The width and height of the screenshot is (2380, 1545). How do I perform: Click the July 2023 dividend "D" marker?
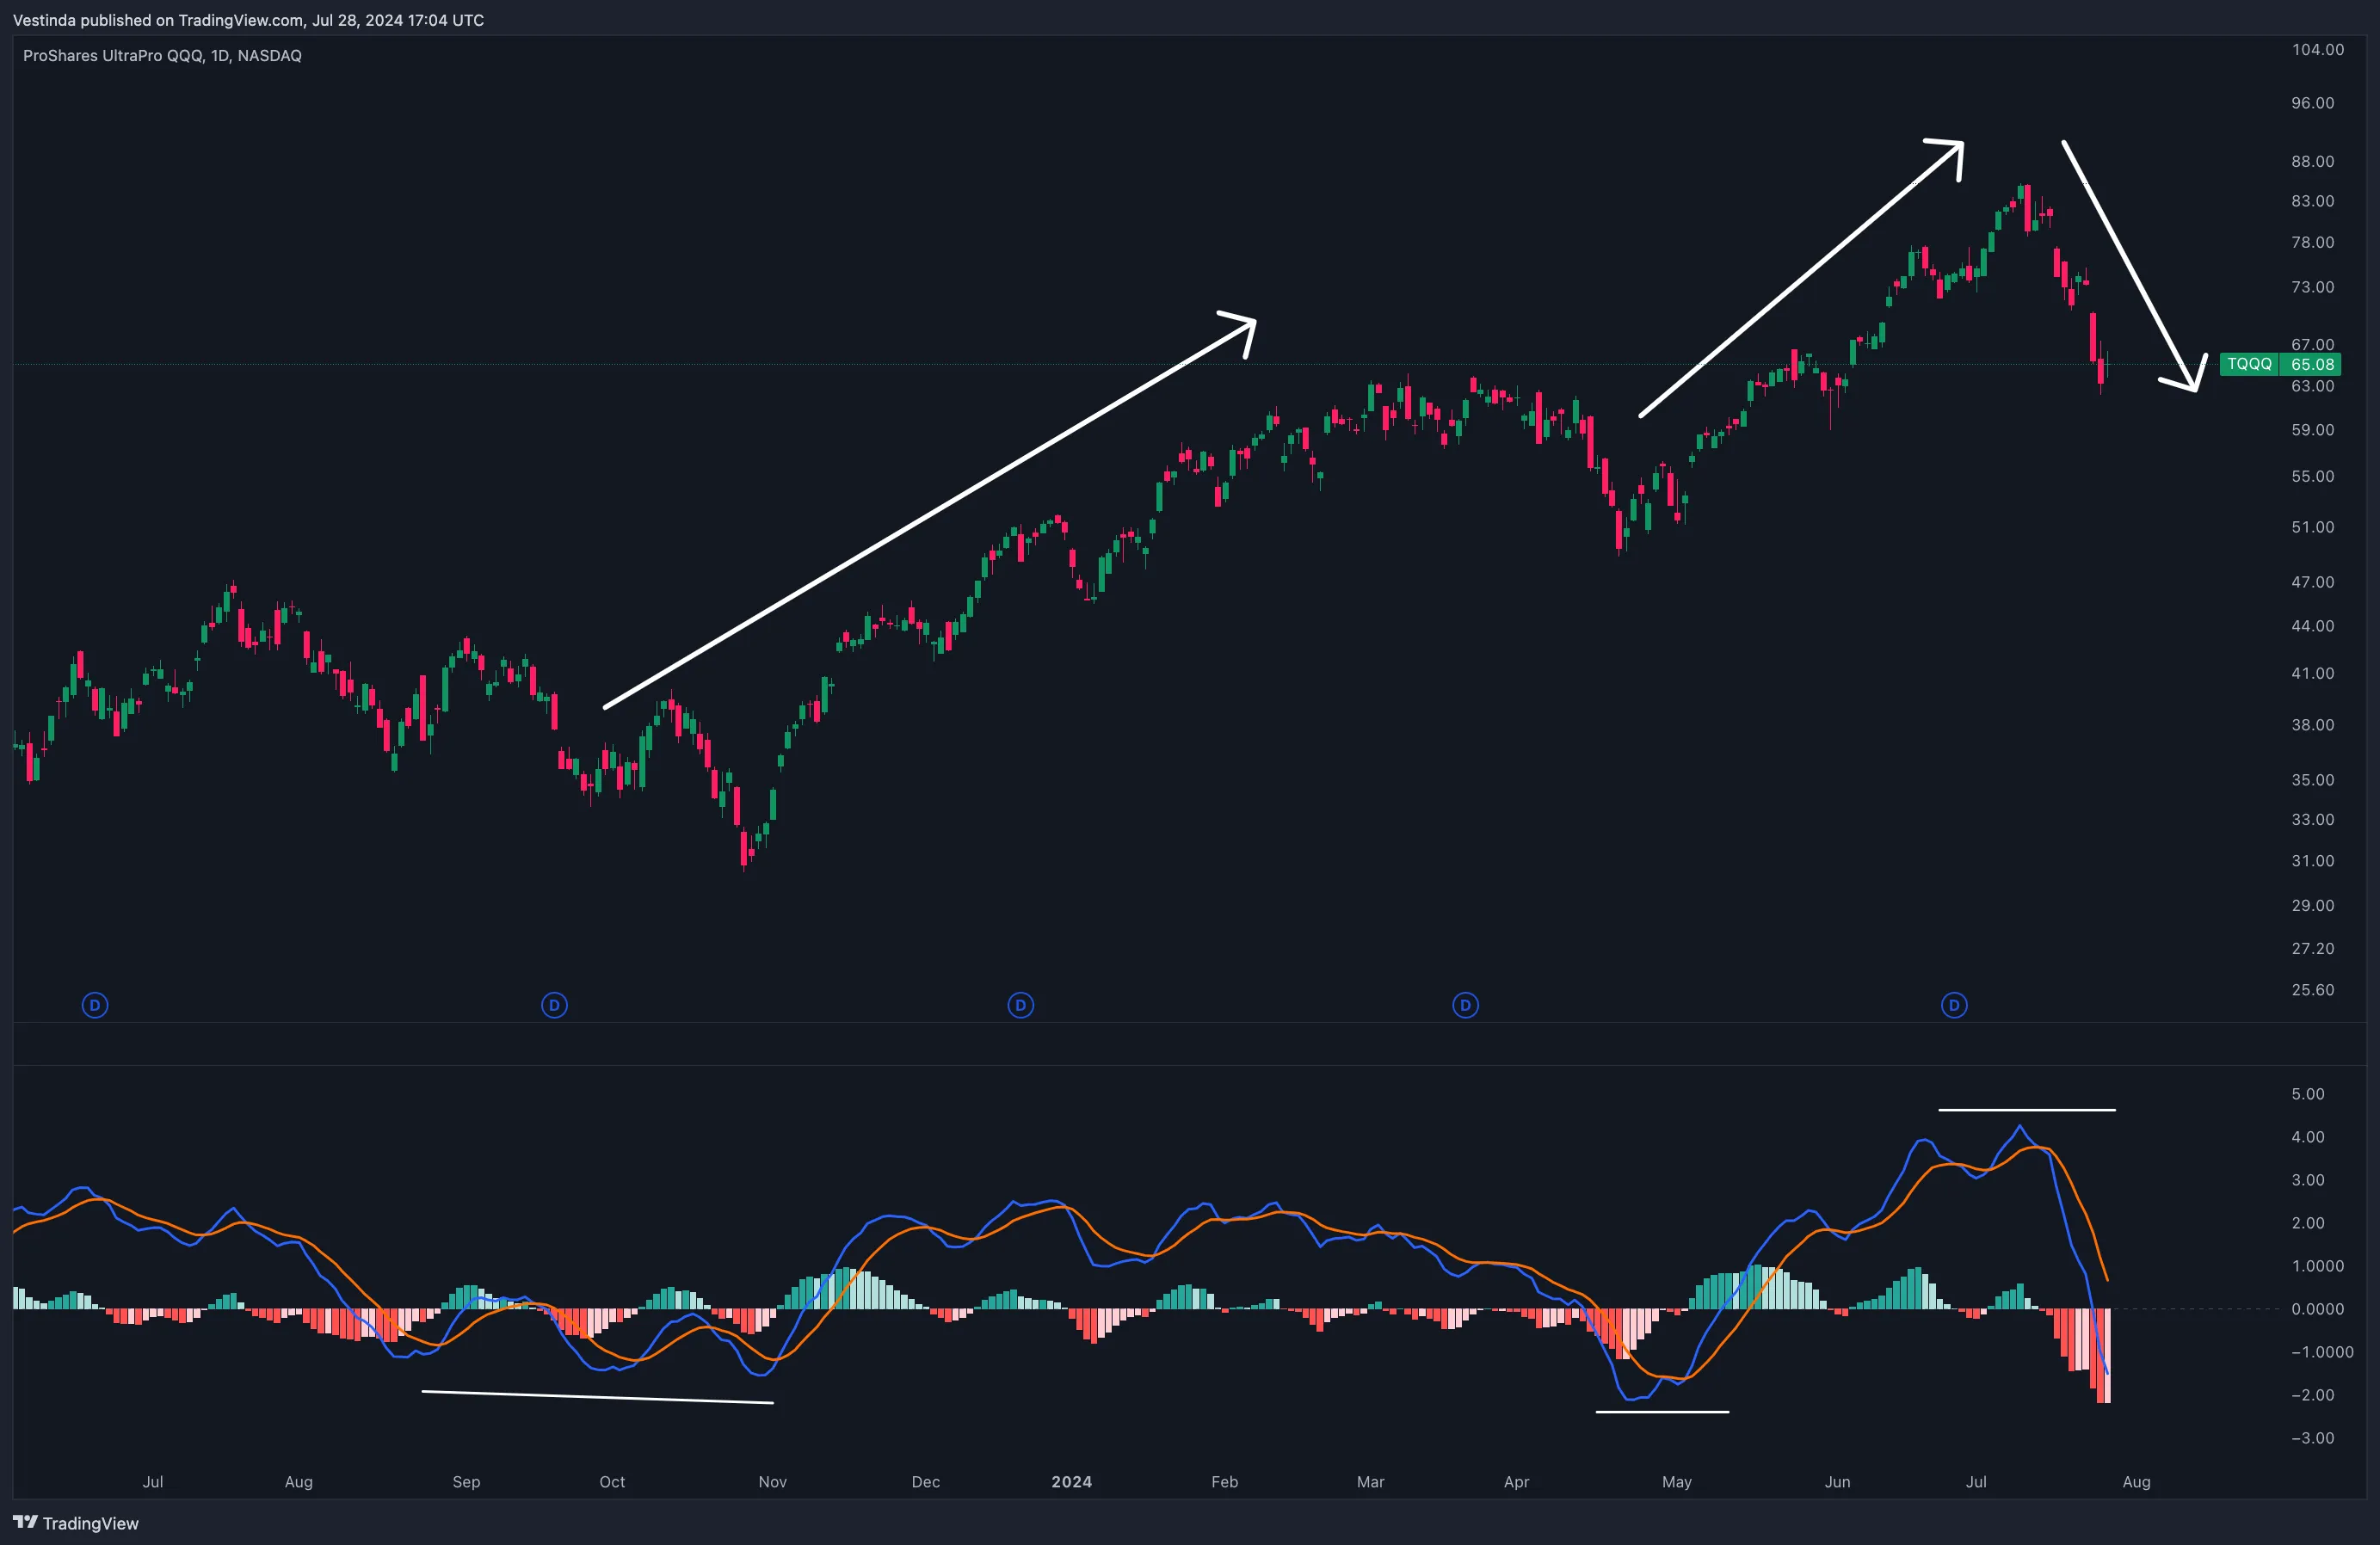(95, 1005)
